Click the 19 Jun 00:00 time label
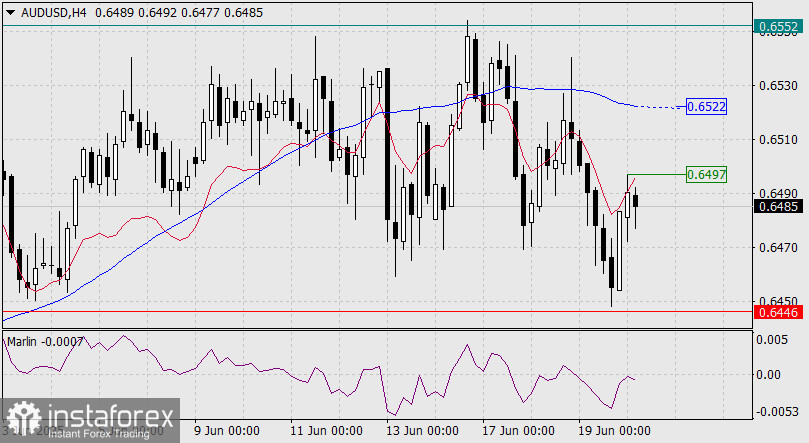 pyautogui.click(x=614, y=431)
